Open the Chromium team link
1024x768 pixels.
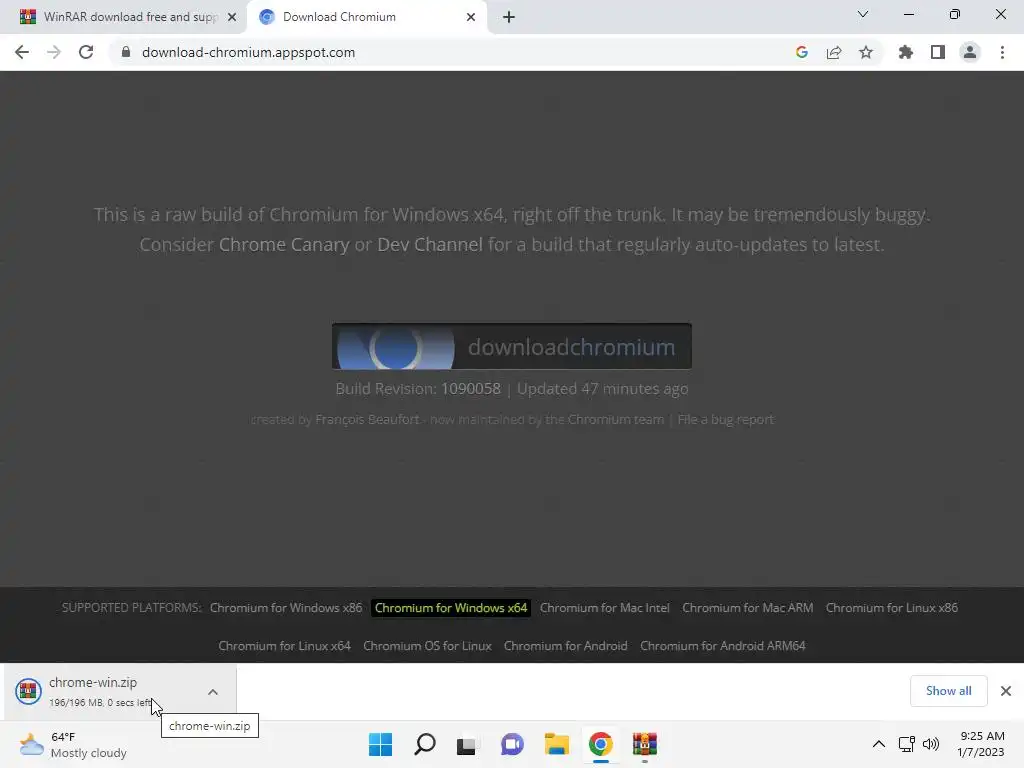(x=616, y=419)
